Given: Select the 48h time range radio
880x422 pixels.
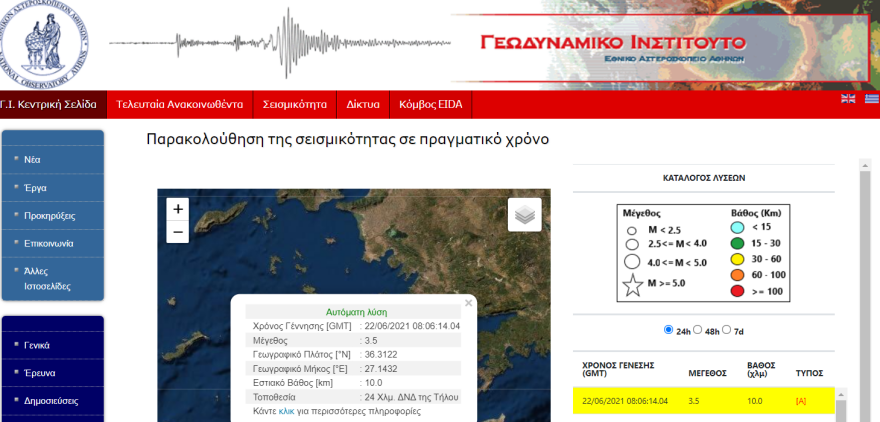Looking at the screenshot, I should click(x=698, y=330).
